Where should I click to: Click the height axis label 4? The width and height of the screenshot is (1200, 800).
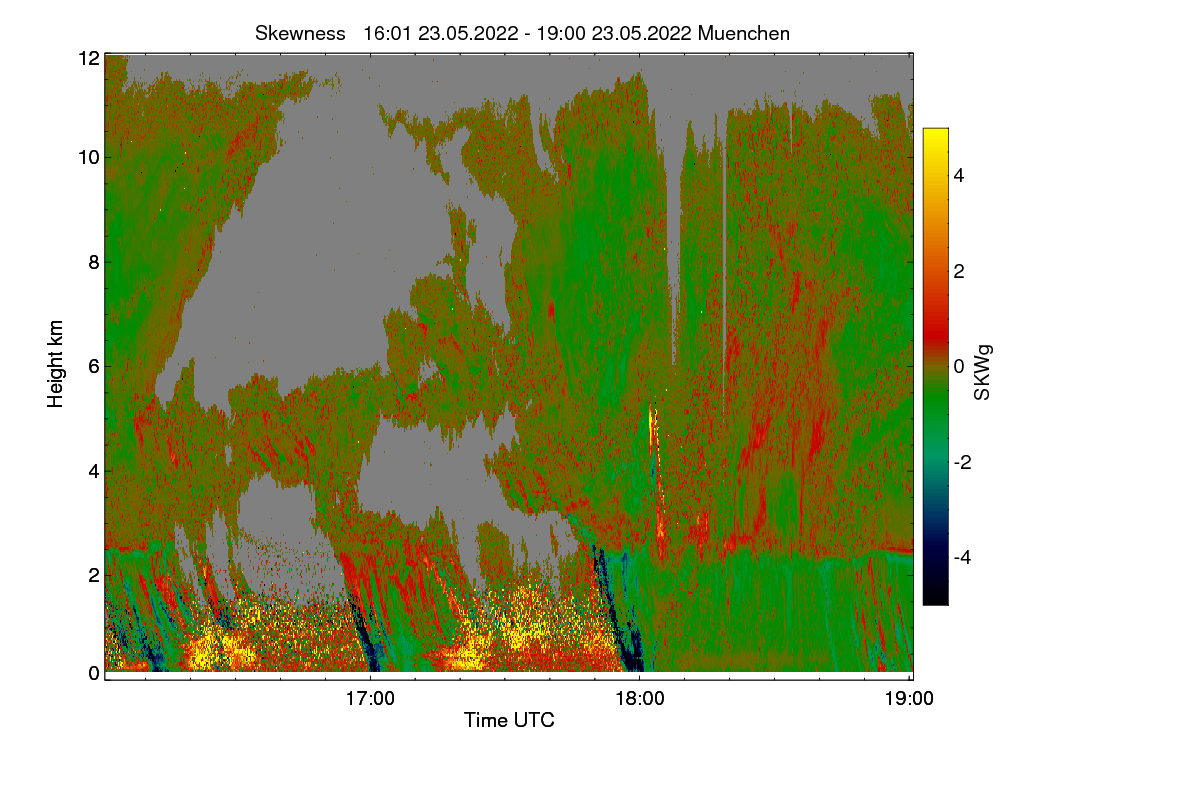pyautogui.click(x=94, y=470)
